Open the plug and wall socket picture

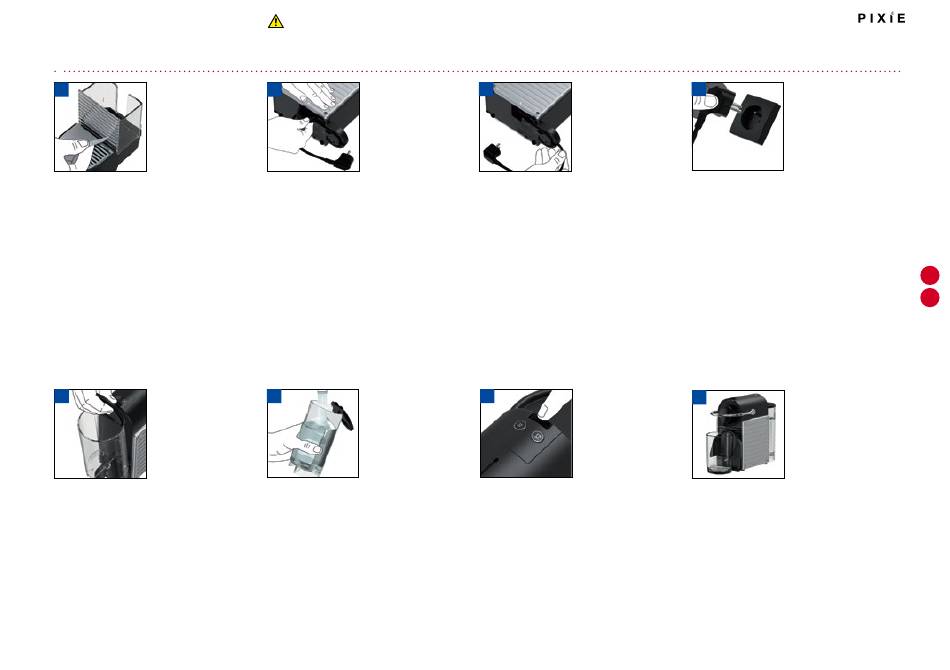(738, 127)
